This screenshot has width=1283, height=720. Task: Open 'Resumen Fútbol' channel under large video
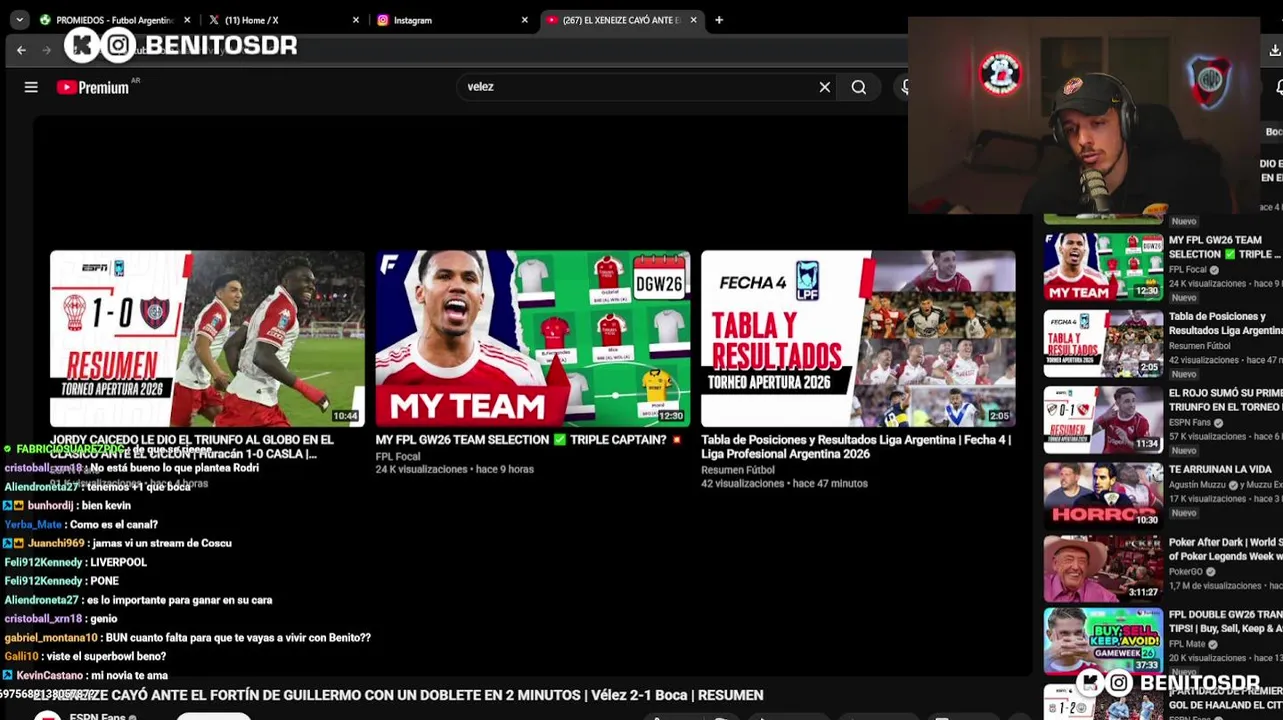[738, 470]
